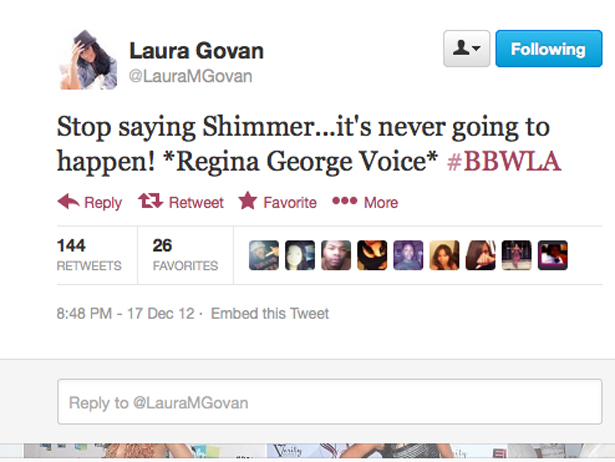Click the Favorite star icon
Screen dimensions: 615x462
point(247,200)
